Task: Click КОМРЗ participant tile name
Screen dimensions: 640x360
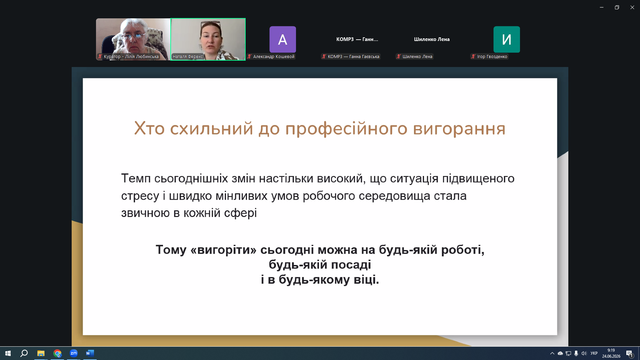Action: 357,39
